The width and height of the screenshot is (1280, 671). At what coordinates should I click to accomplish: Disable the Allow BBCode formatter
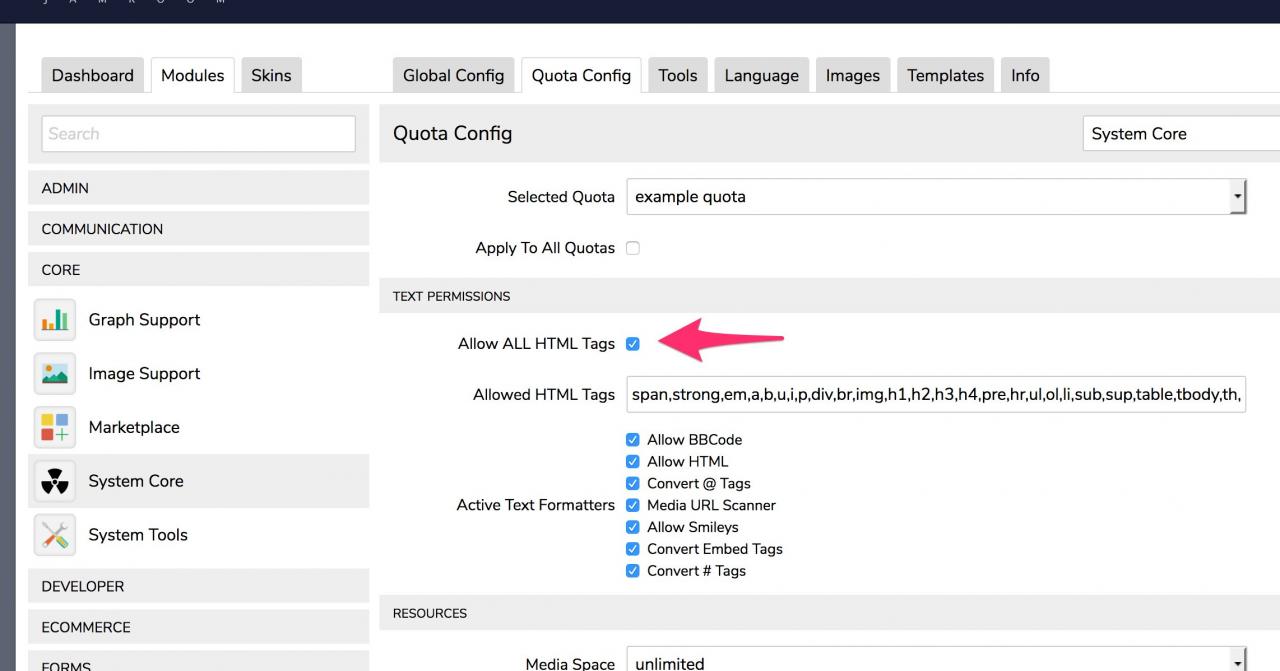(632, 440)
